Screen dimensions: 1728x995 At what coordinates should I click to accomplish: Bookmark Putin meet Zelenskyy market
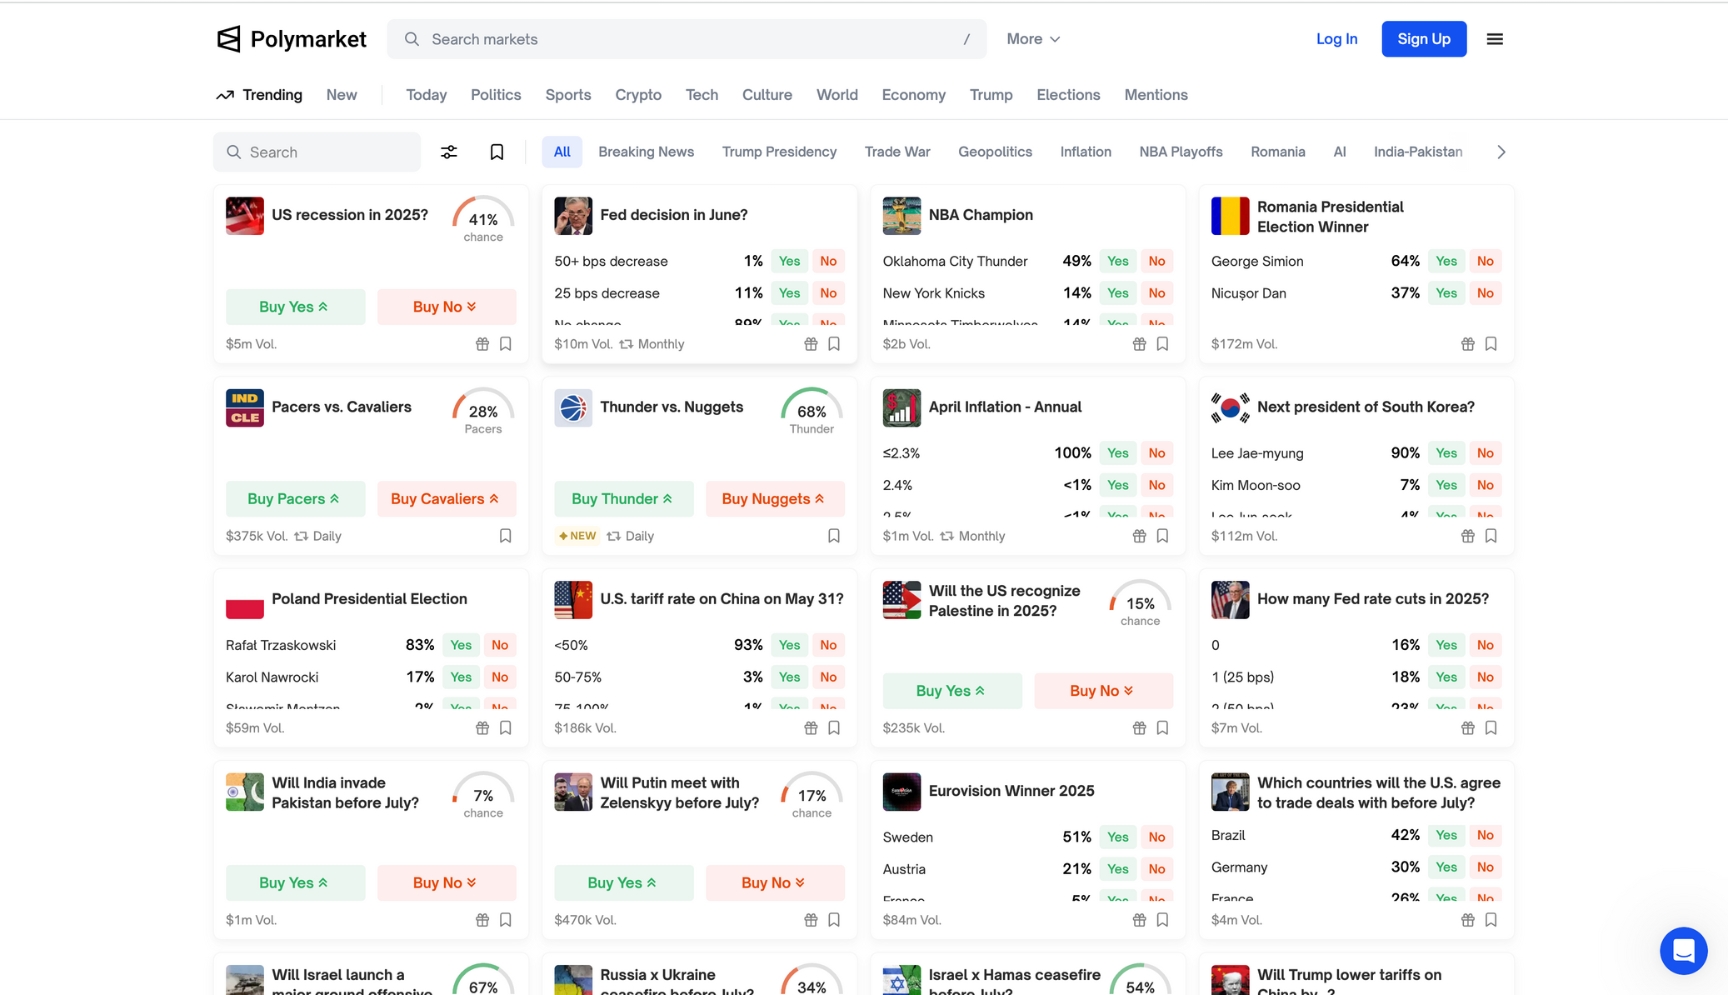[x=834, y=920]
